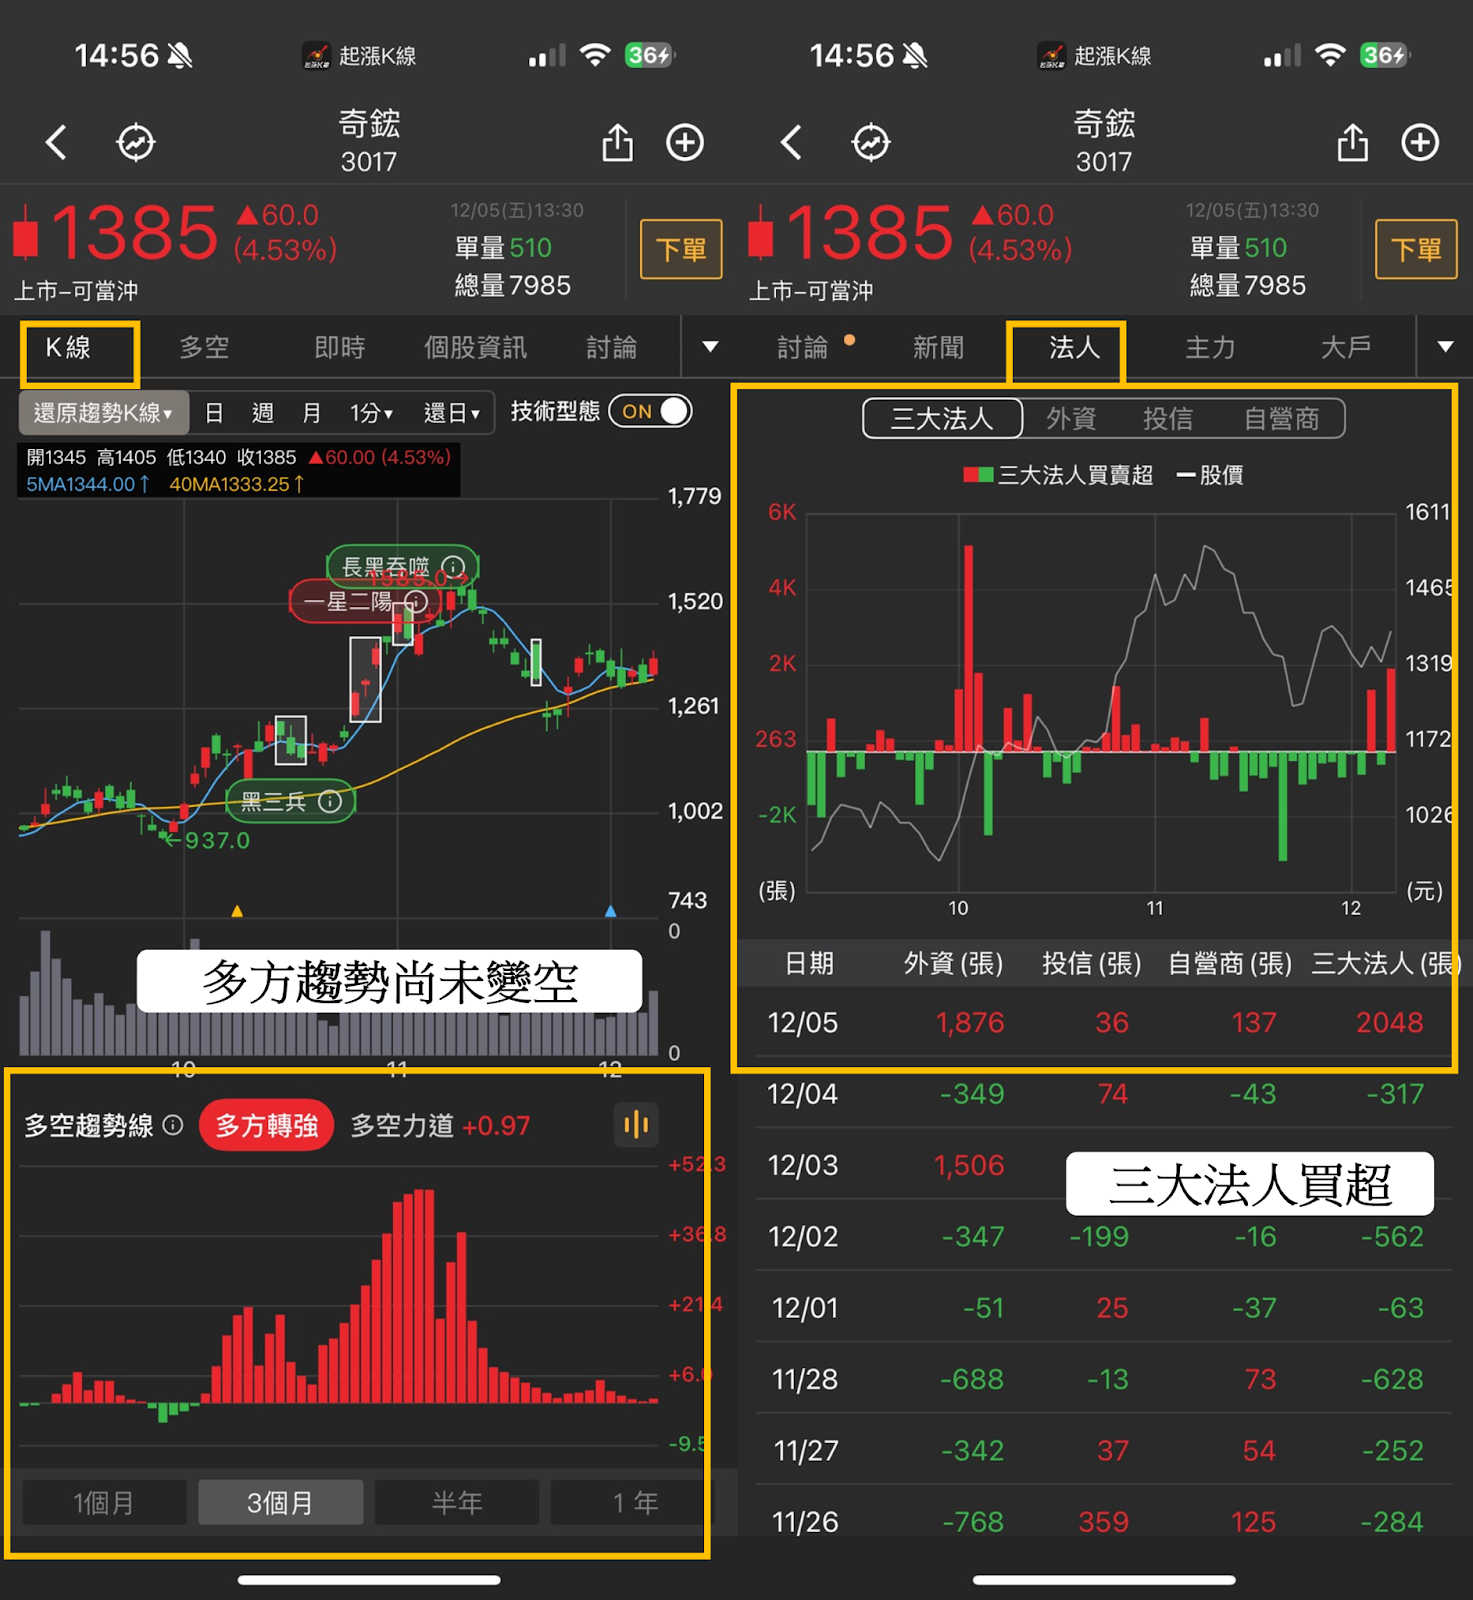Viewport: 1473px width, 1600px height.
Task: Tap the back arrow on the left screen
Action: 56,143
